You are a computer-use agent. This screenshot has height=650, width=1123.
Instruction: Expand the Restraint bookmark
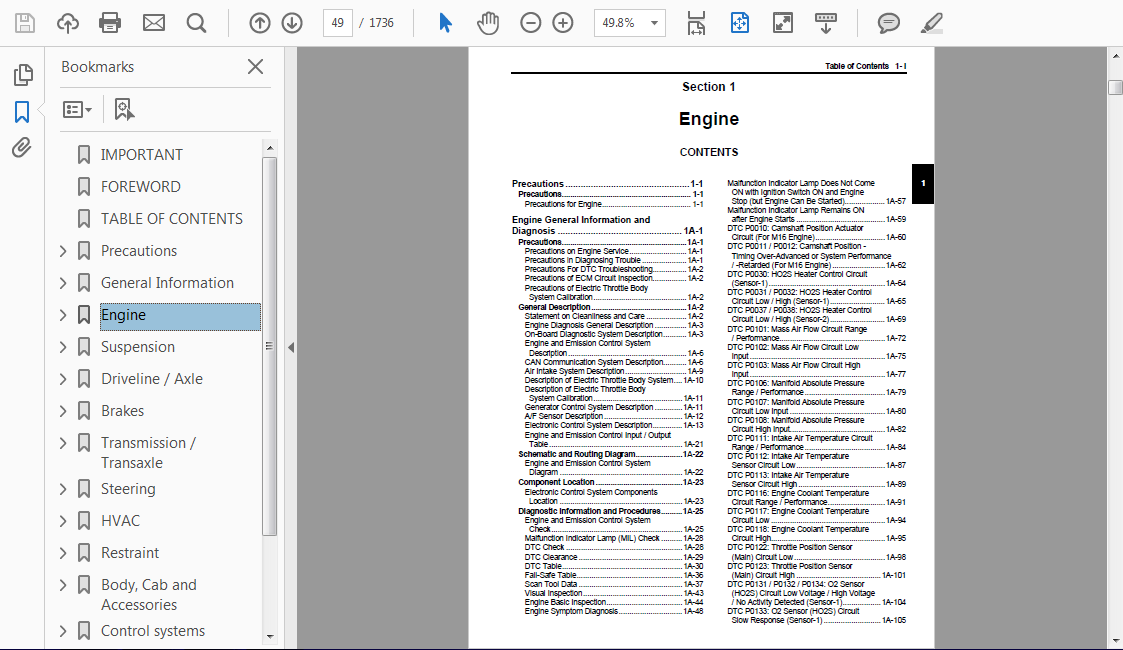click(x=63, y=553)
